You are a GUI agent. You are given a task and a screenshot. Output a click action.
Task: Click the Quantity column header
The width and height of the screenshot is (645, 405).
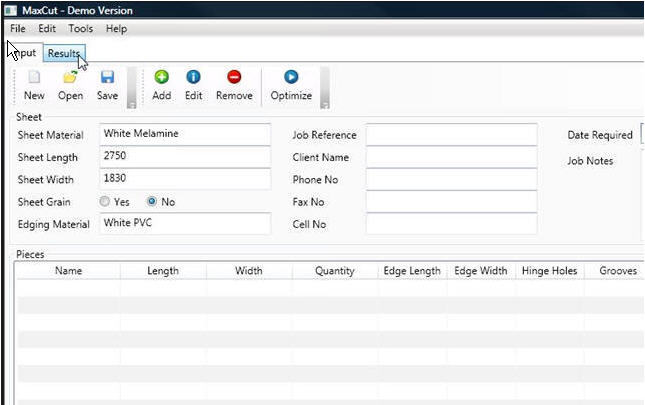334,271
